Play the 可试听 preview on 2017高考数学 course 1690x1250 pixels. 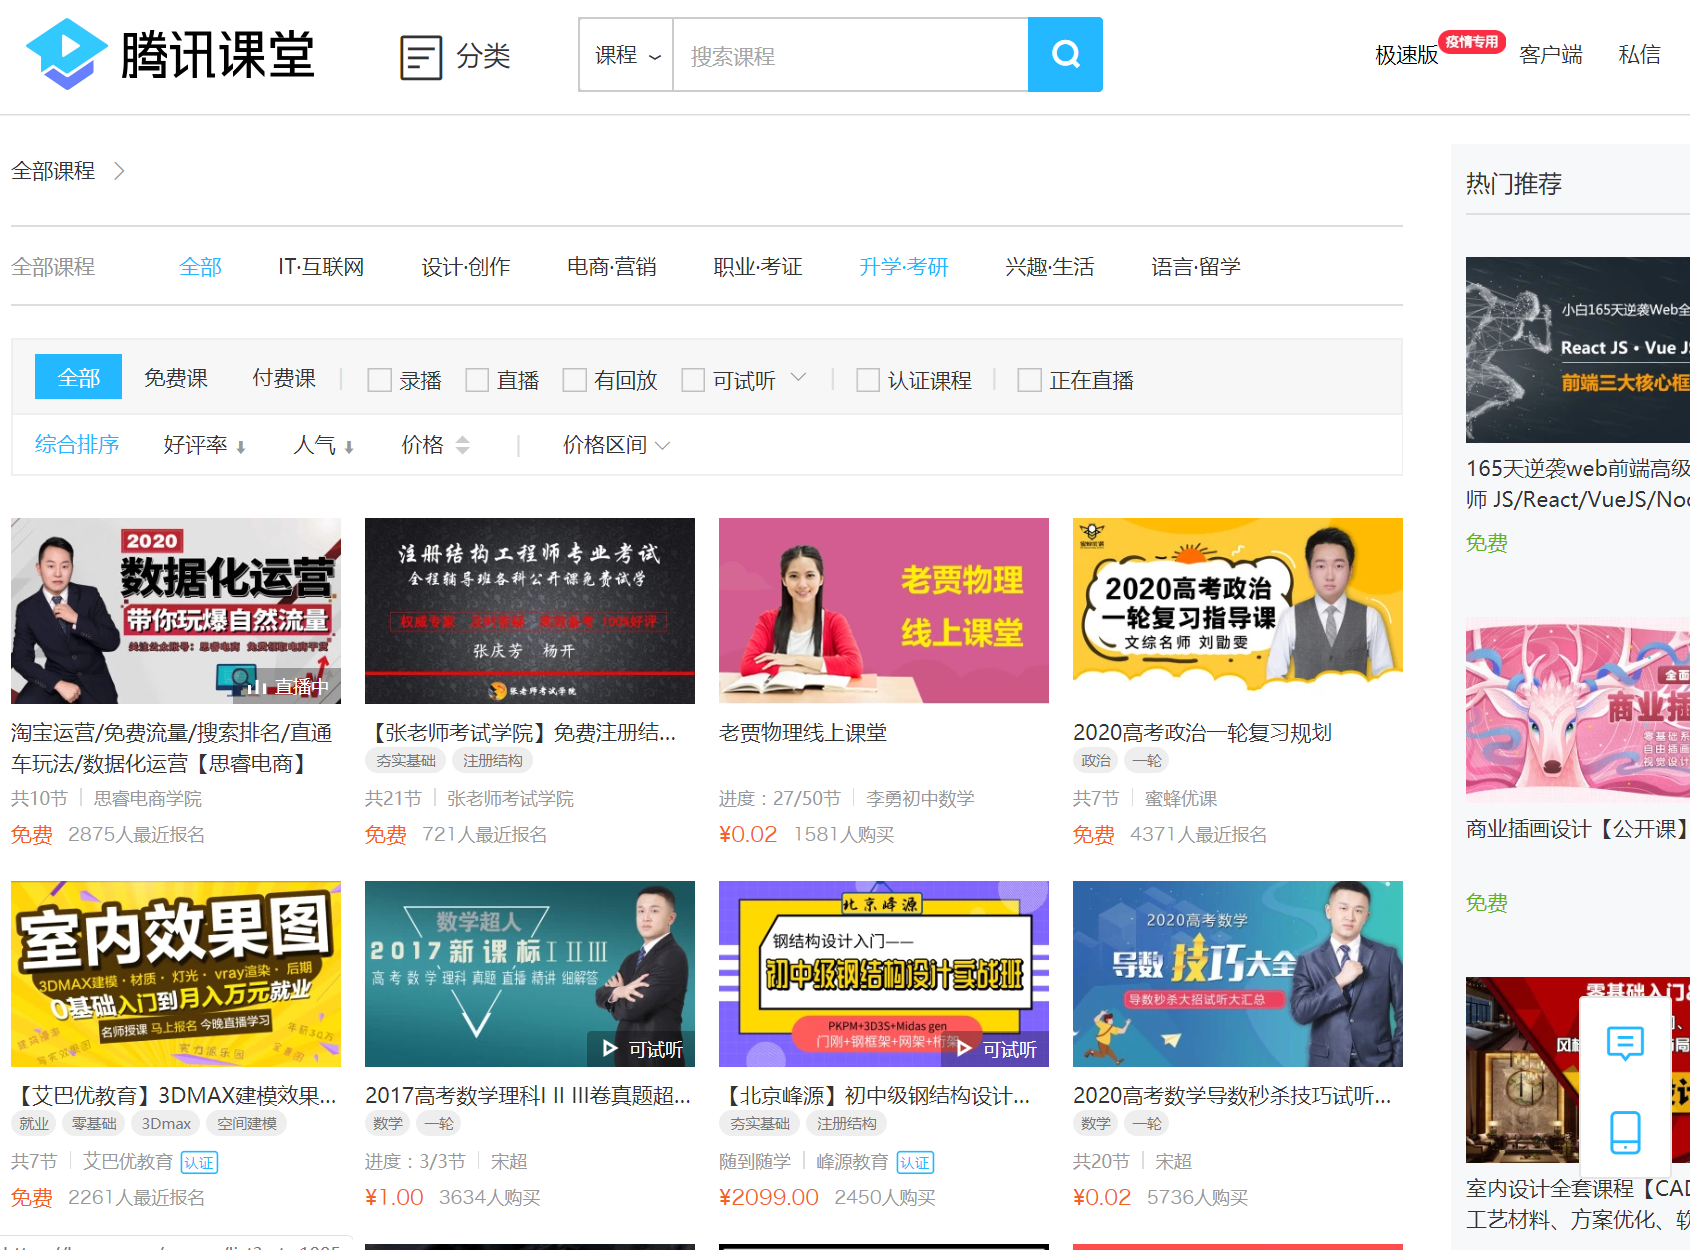(642, 1049)
